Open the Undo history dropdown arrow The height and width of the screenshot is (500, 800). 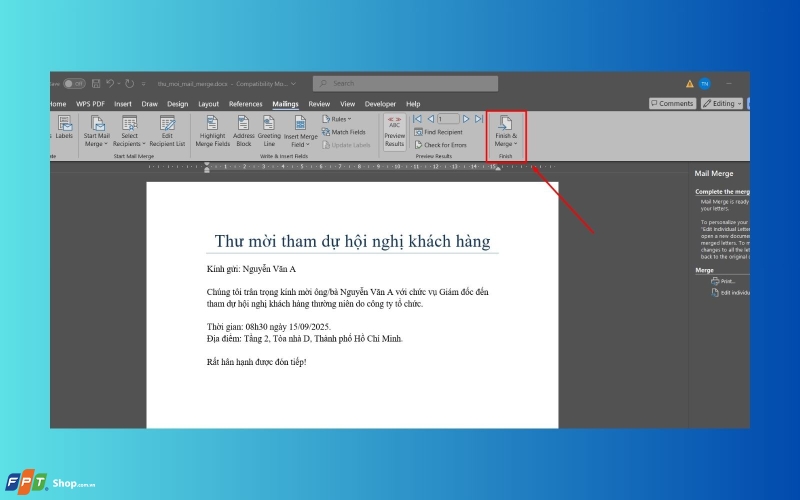(x=119, y=83)
